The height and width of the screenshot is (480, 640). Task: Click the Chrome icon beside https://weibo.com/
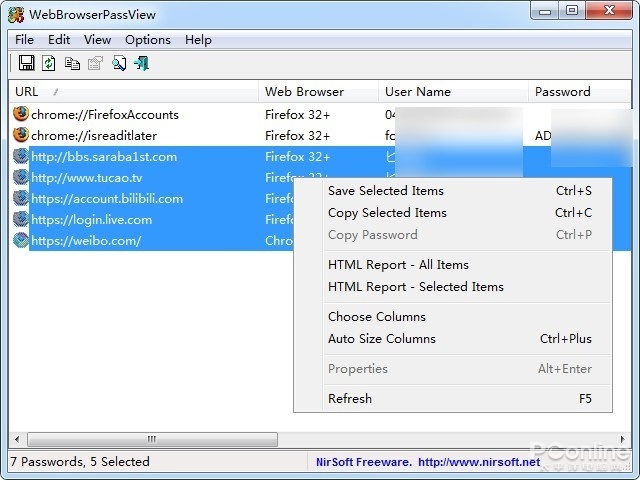click(21, 240)
